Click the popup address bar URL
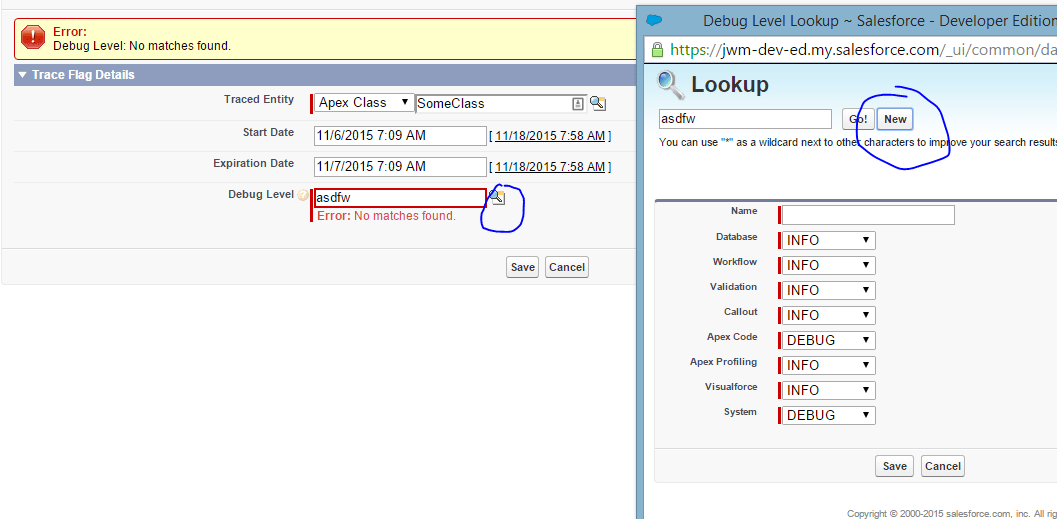1057x519 pixels. coord(864,50)
